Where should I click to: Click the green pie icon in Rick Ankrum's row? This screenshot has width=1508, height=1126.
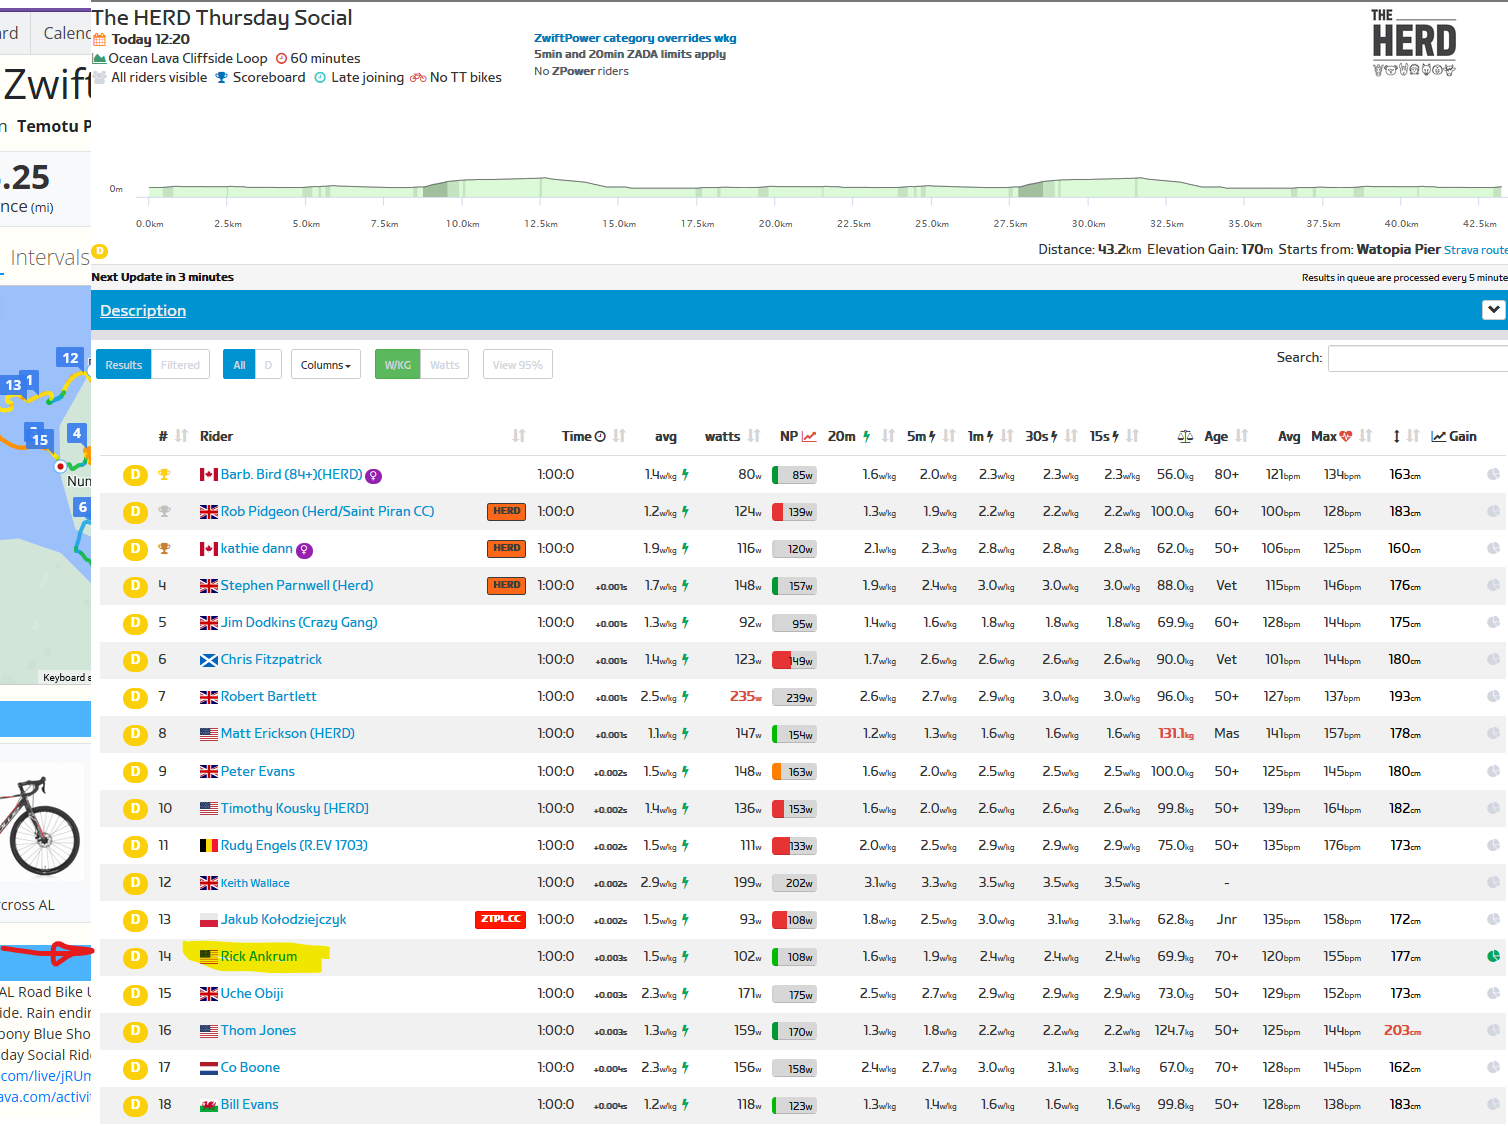point(1493,956)
